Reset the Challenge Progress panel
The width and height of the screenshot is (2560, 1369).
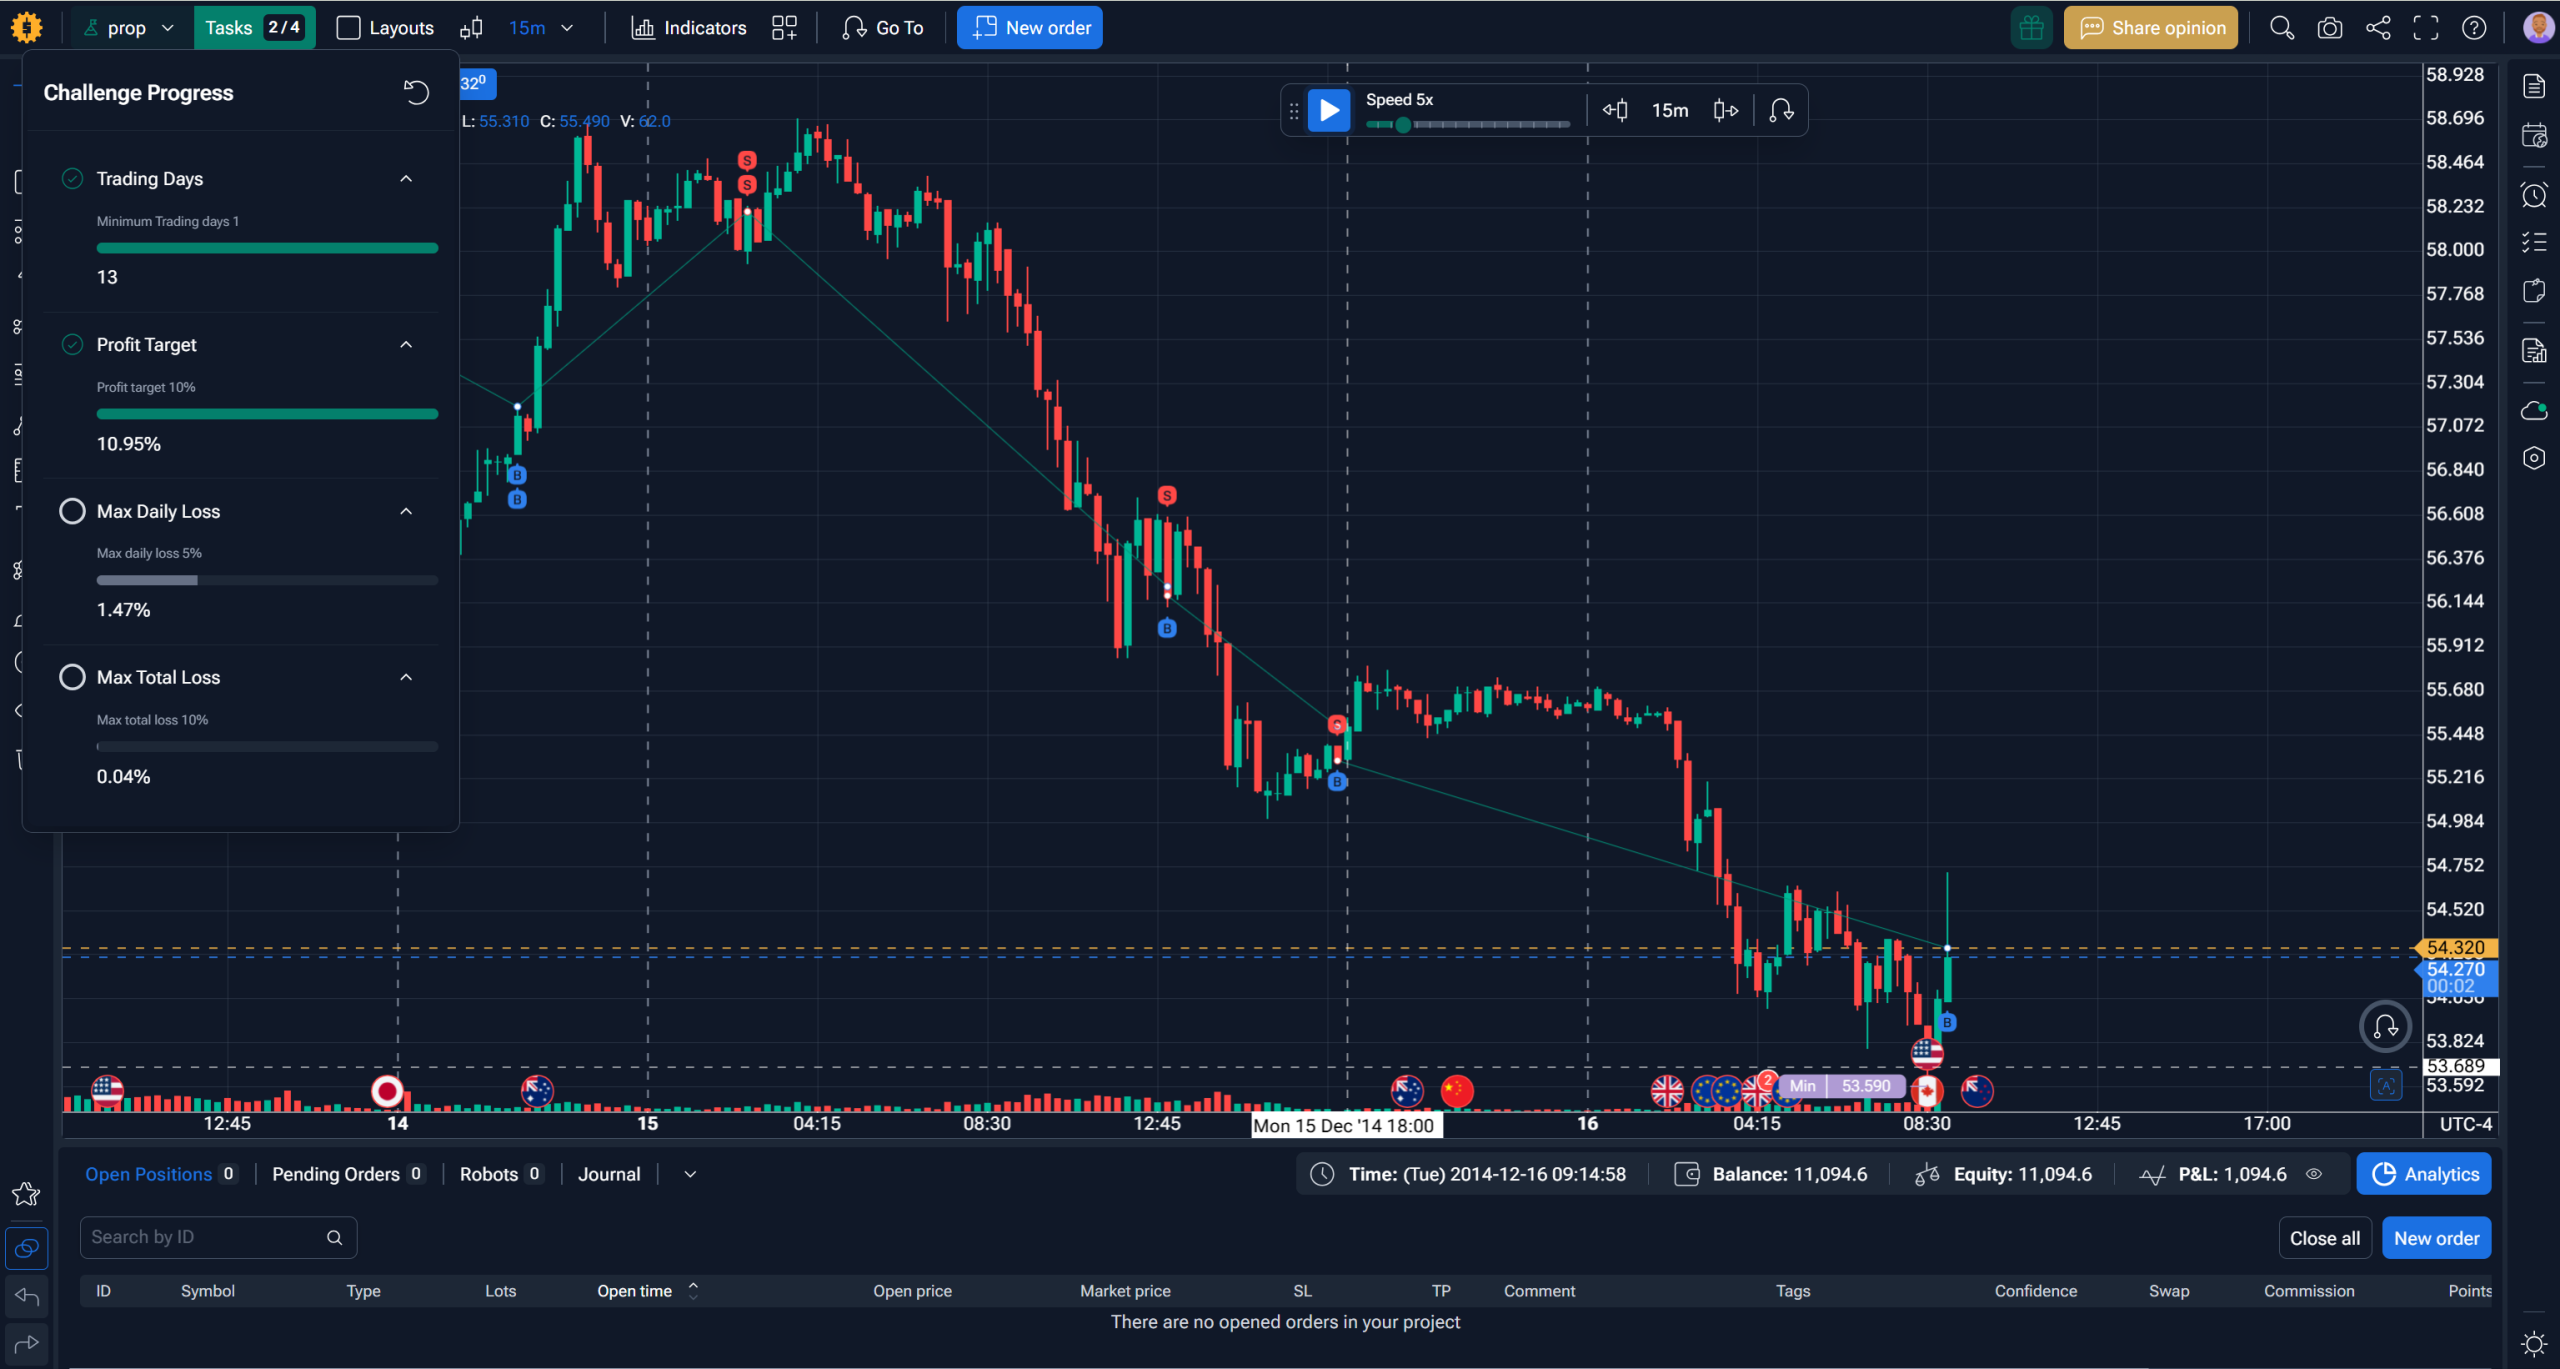(416, 92)
